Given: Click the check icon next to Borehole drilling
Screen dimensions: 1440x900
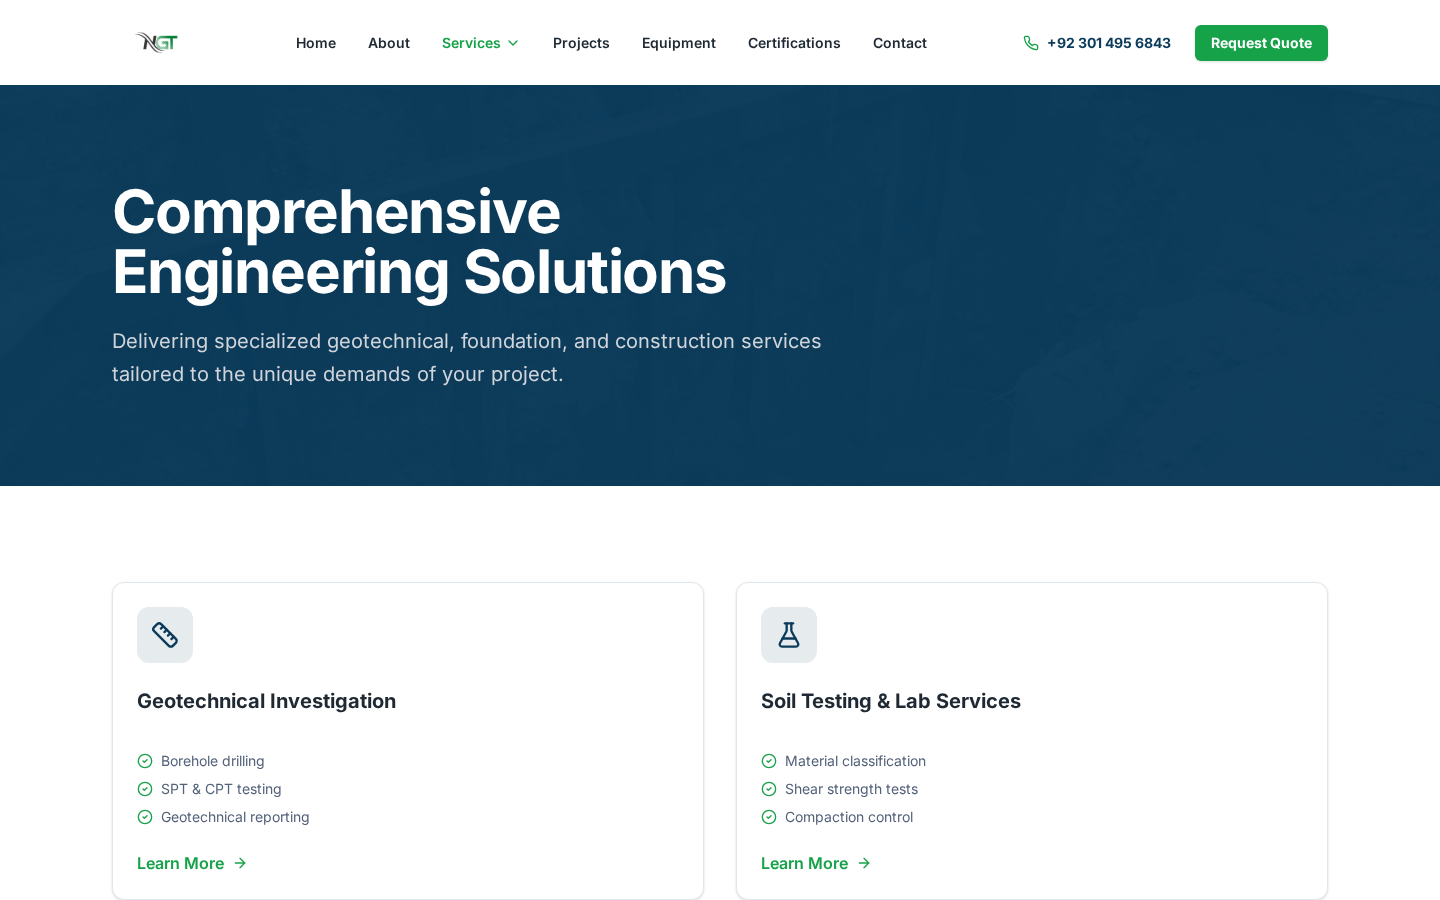Looking at the screenshot, I should [145, 761].
